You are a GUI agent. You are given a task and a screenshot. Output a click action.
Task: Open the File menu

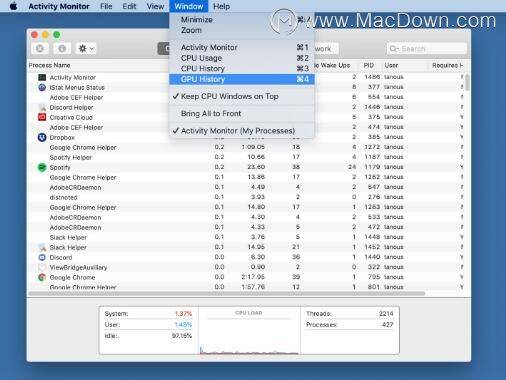pos(106,6)
